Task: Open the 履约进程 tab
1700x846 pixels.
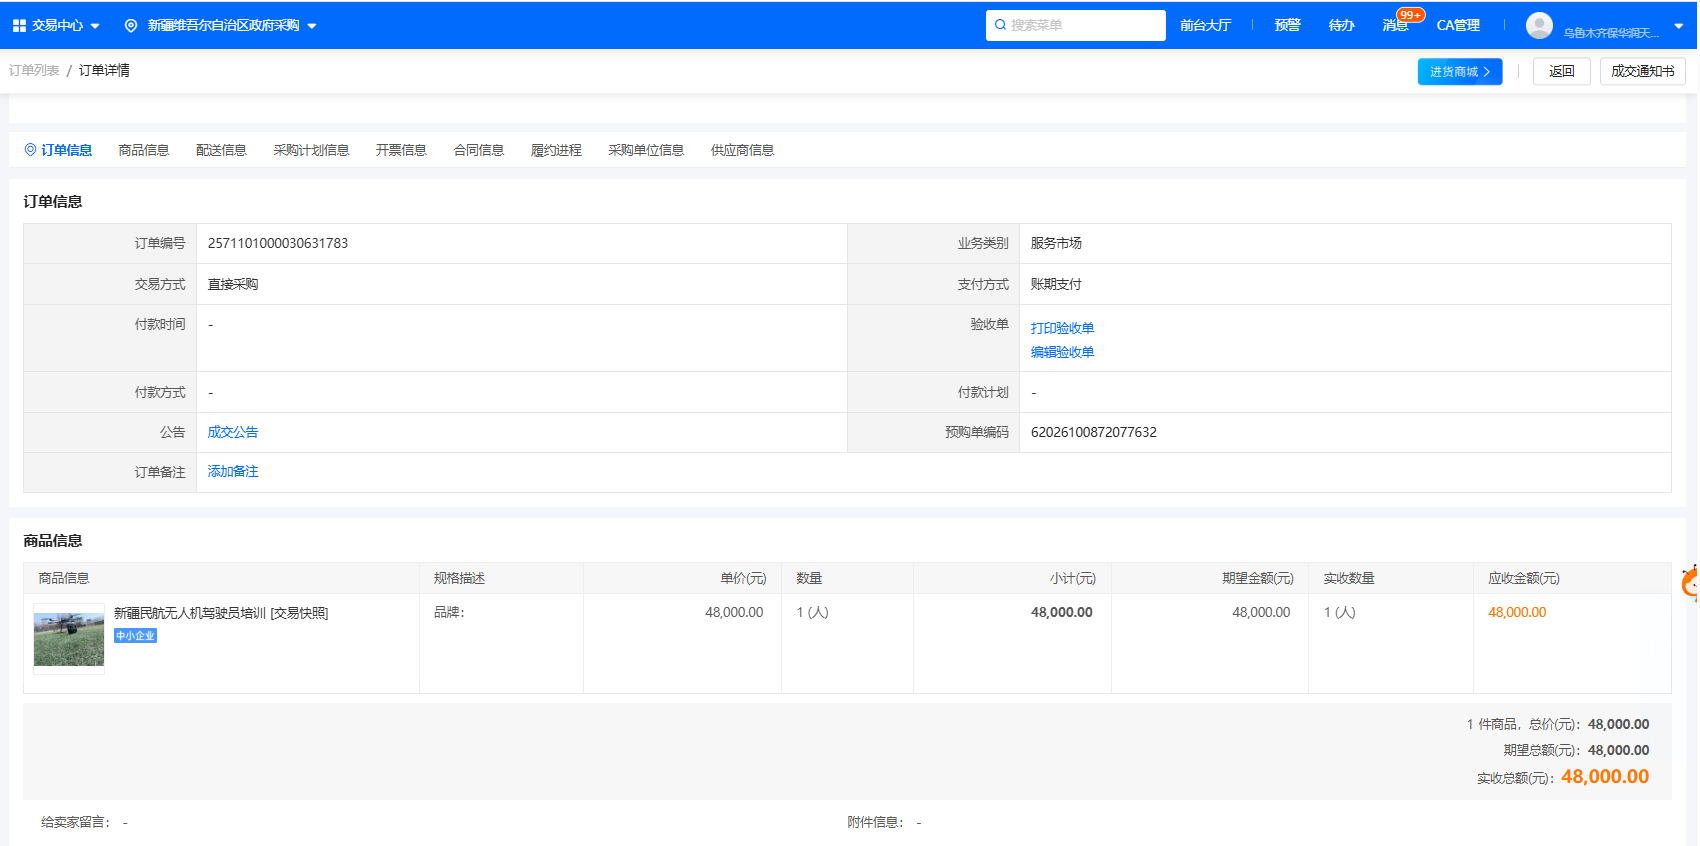Action: 556,150
